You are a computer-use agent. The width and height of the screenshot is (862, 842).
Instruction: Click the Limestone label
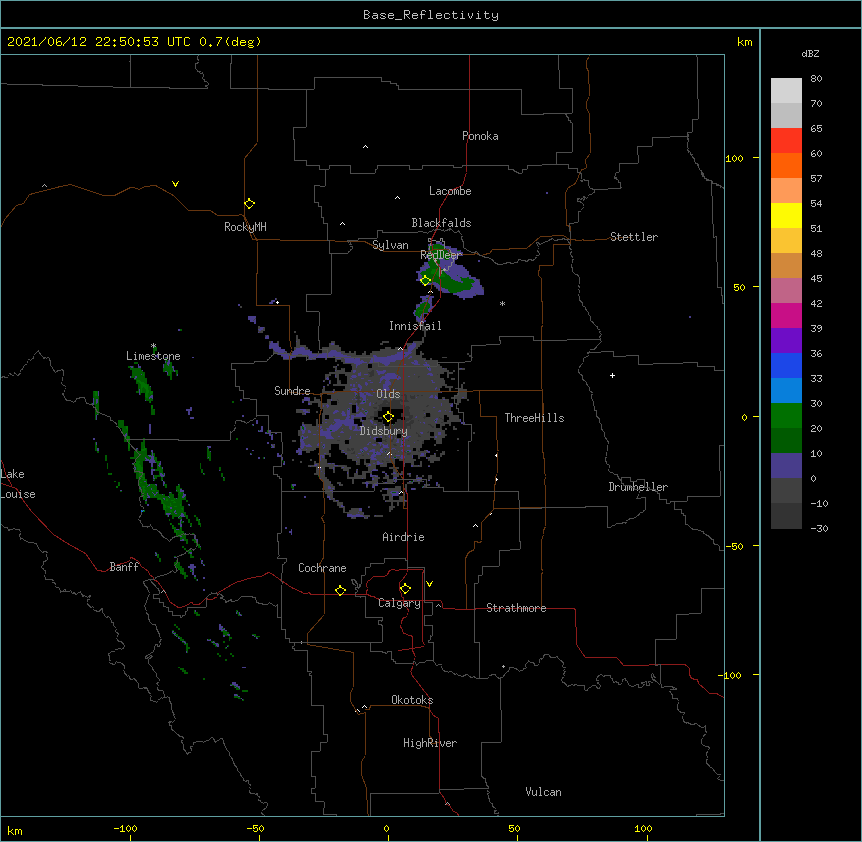(153, 356)
